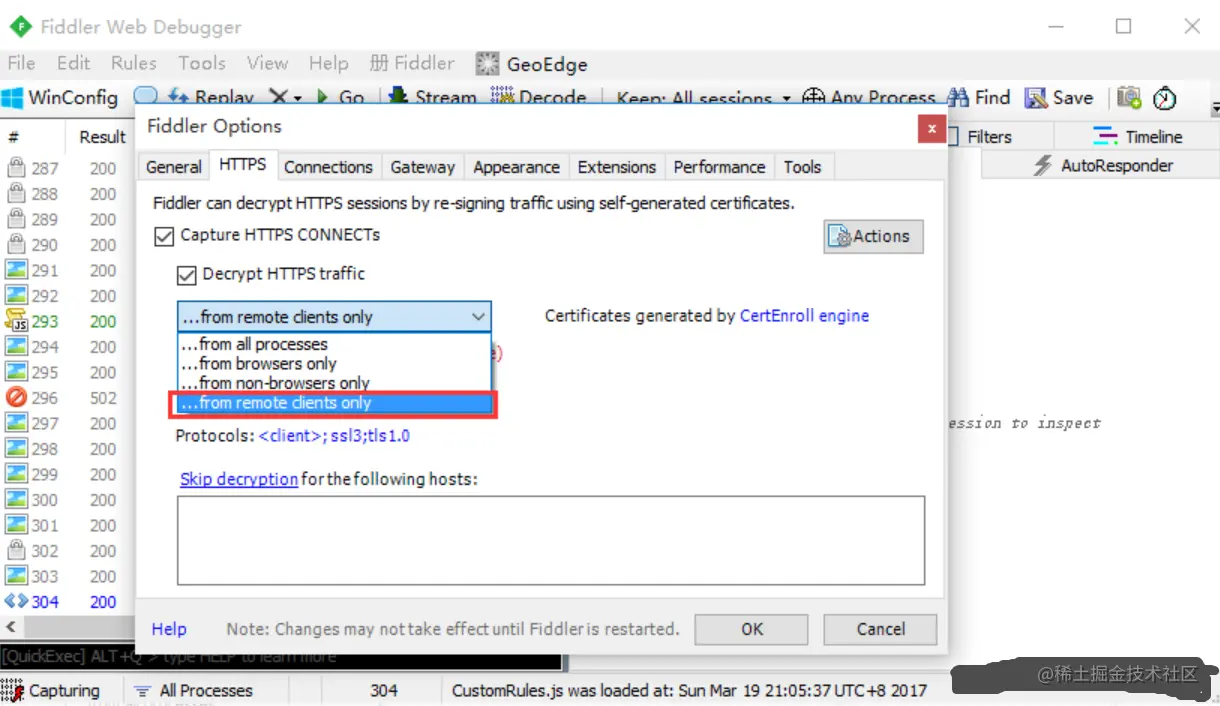The height and width of the screenshot is (706, 1220).
Task: Replay sessions via the Replay toolbar button
Action: click(x=212, y=98)
